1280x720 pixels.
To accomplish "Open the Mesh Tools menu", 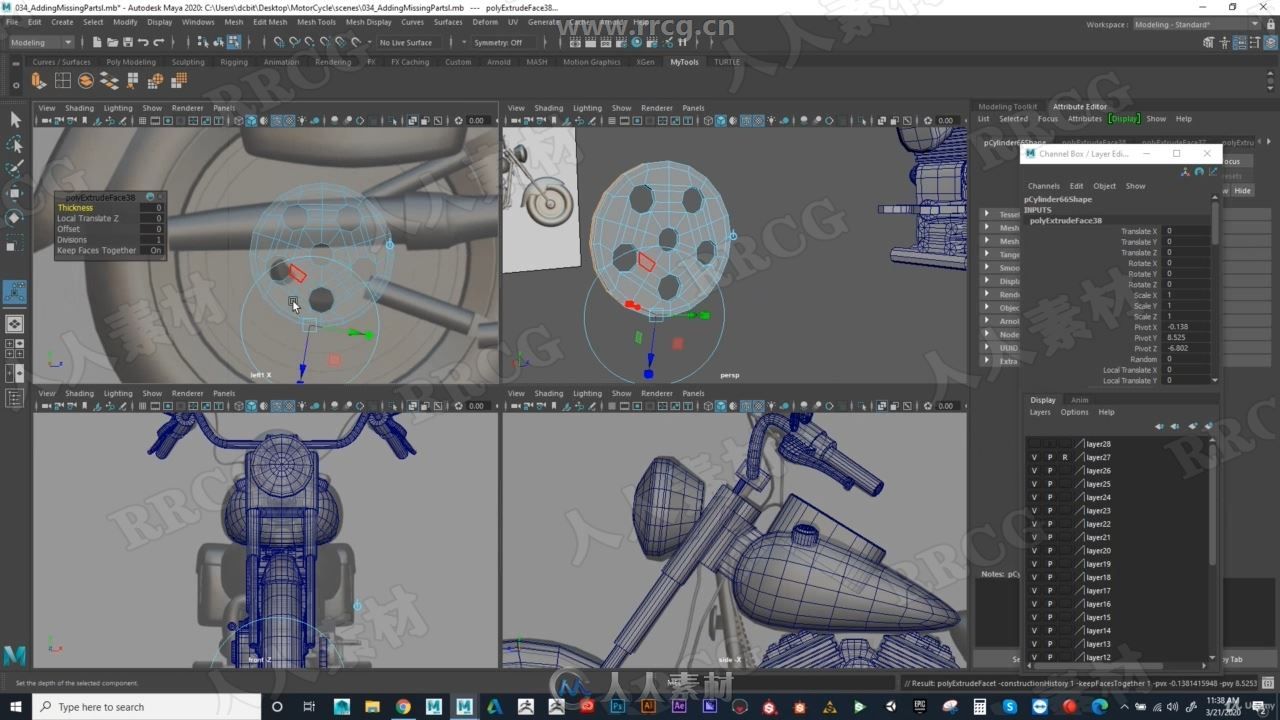I will click(316, 22).
